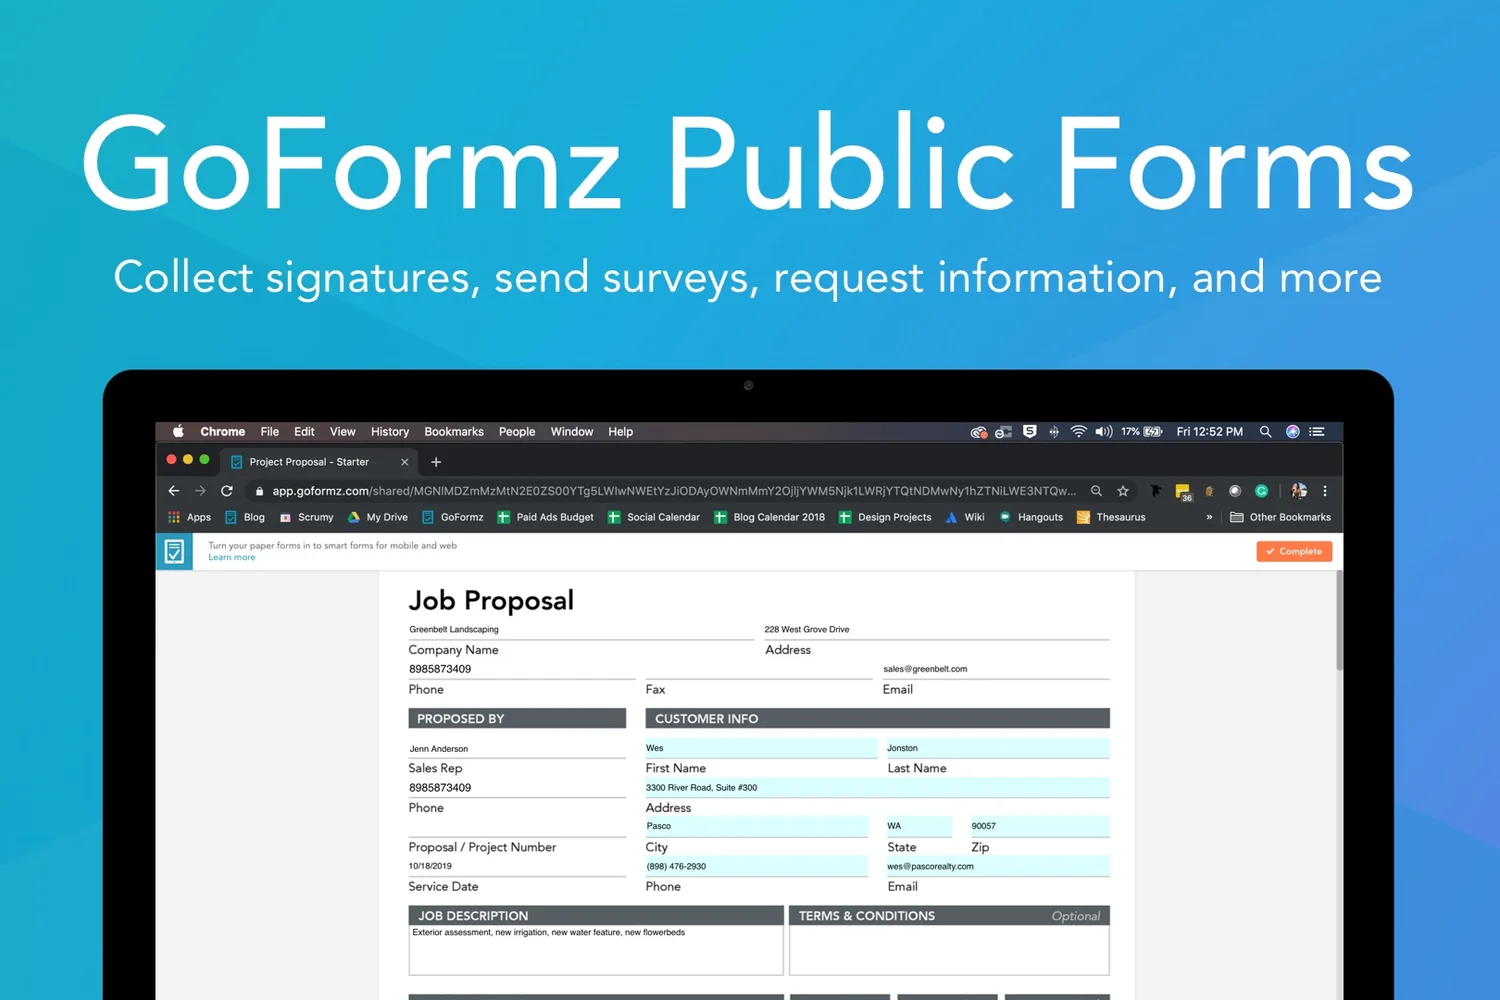The width and height of the screenshot is (1500, 1000).
Task: Open Spotlight search in menu bar
Action: [1265, 432]
